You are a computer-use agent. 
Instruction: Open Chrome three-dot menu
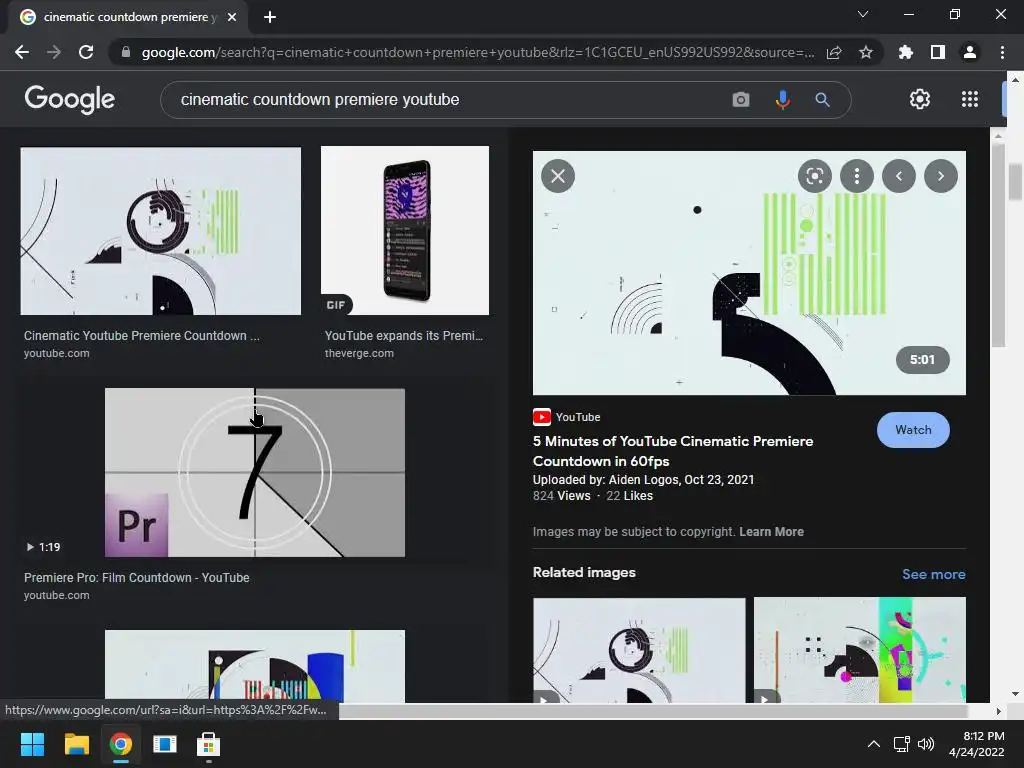(1002, 52)
